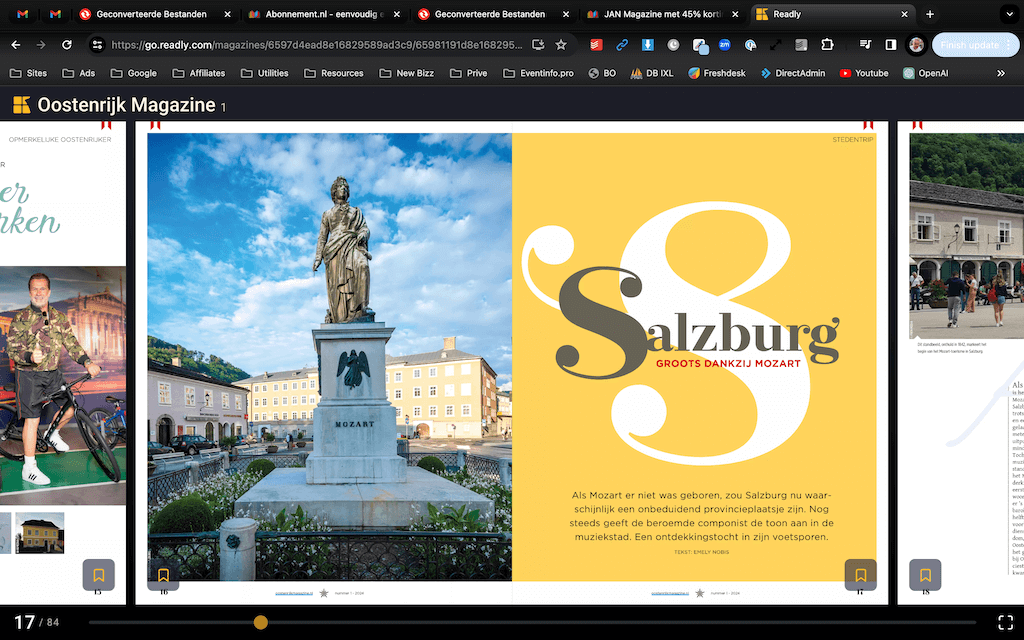Click the 'GROOTS DANKZIJ MOZART' subtitle
The height and width of the screenshot is (640, 1024).
click(728, 364)
